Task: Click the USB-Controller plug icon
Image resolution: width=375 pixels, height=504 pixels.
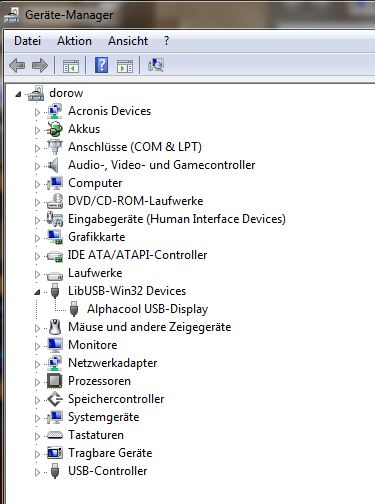Action: 55,471
